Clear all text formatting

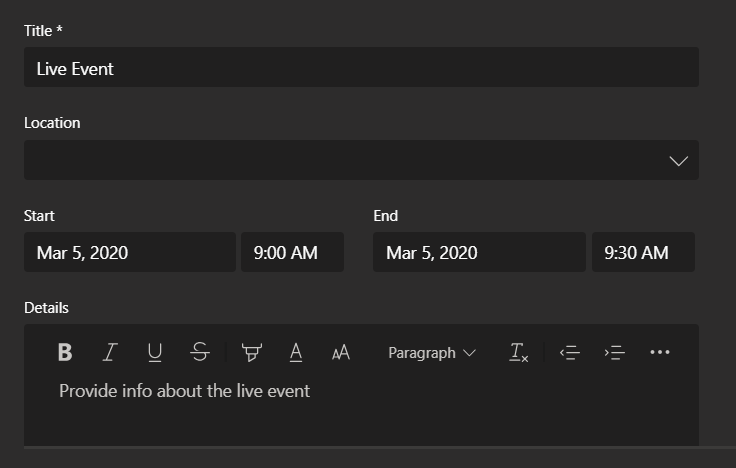pyautogui.click(x=519, y=352)
